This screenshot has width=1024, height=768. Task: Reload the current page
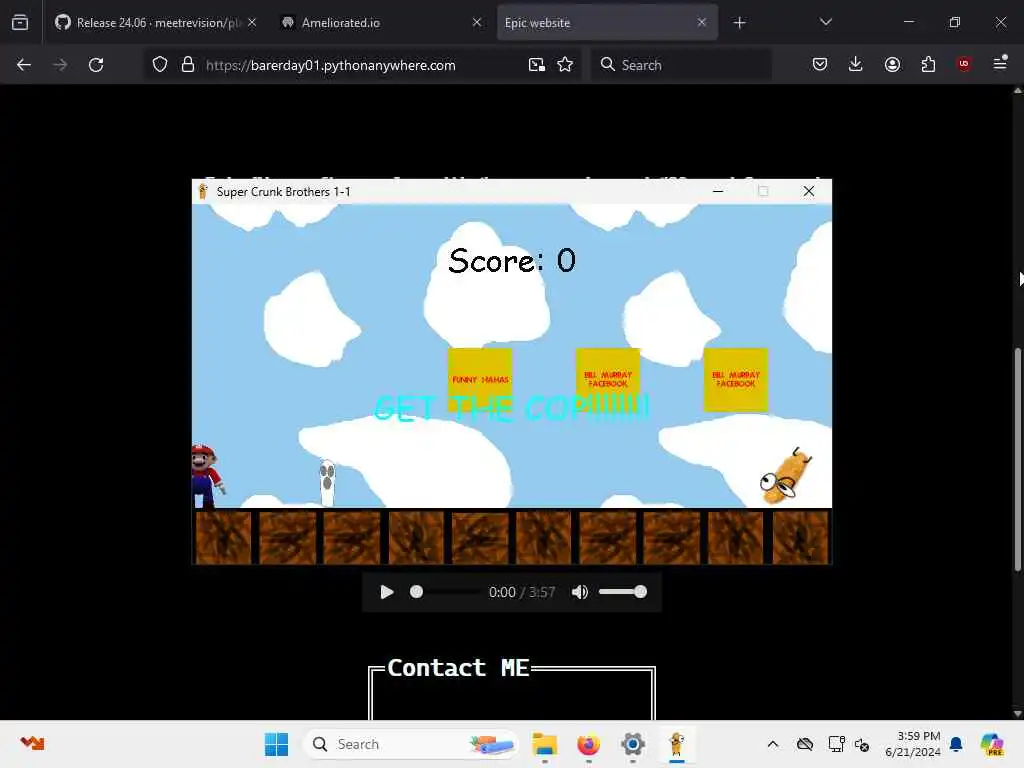tap(96, 65)
